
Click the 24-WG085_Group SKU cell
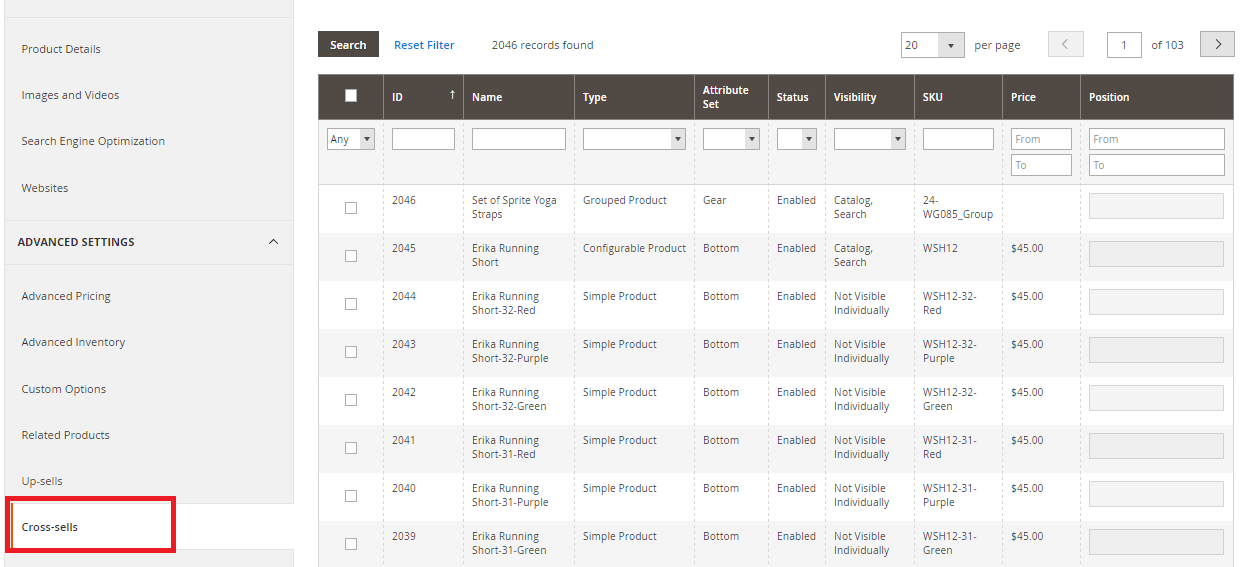pyautogui.click(x=957, y=207)
